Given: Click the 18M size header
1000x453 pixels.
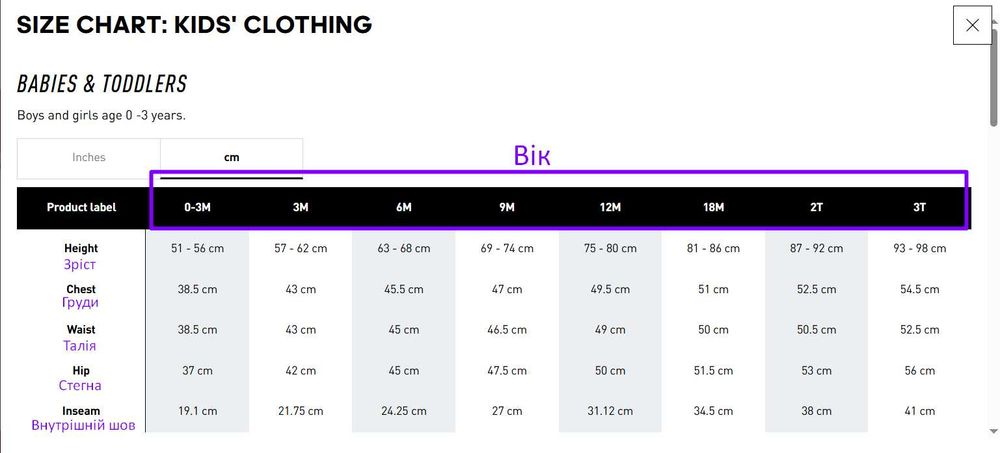Looking at the screenshot, I should (x=714, y=208).
